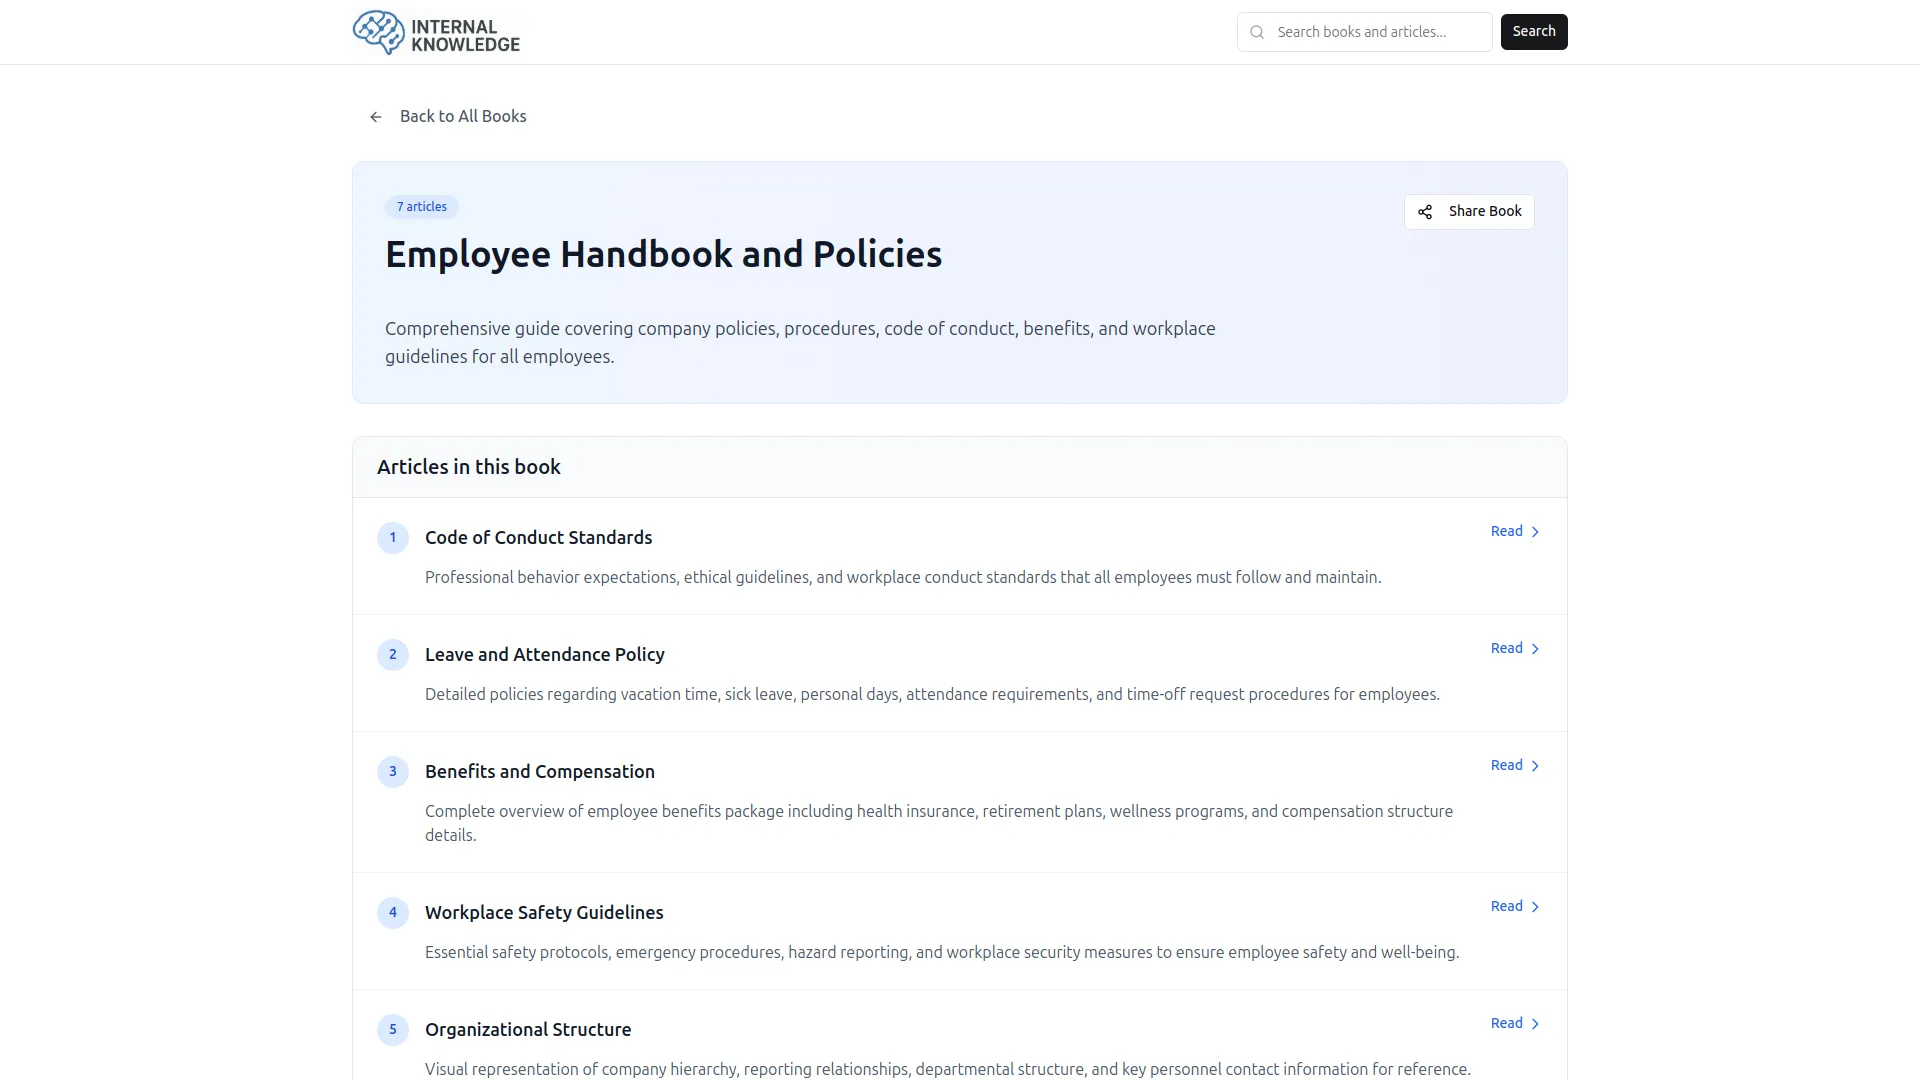Click the 7 articles badge
Viewport: 1920px width, 1080px height.
tap(421, 207)
